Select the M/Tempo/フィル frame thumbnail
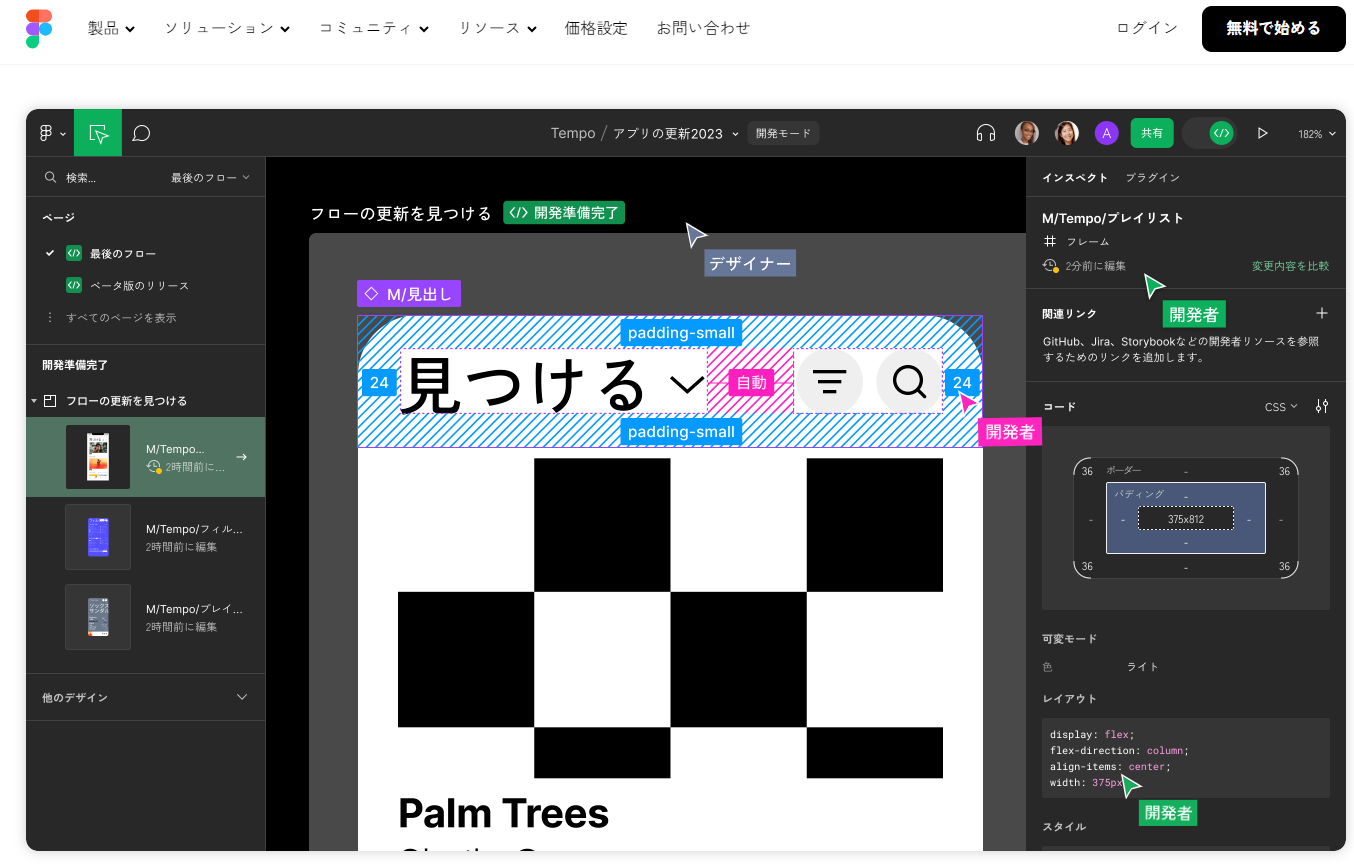Screen dimensions: 1354x864 coord(98,537)
